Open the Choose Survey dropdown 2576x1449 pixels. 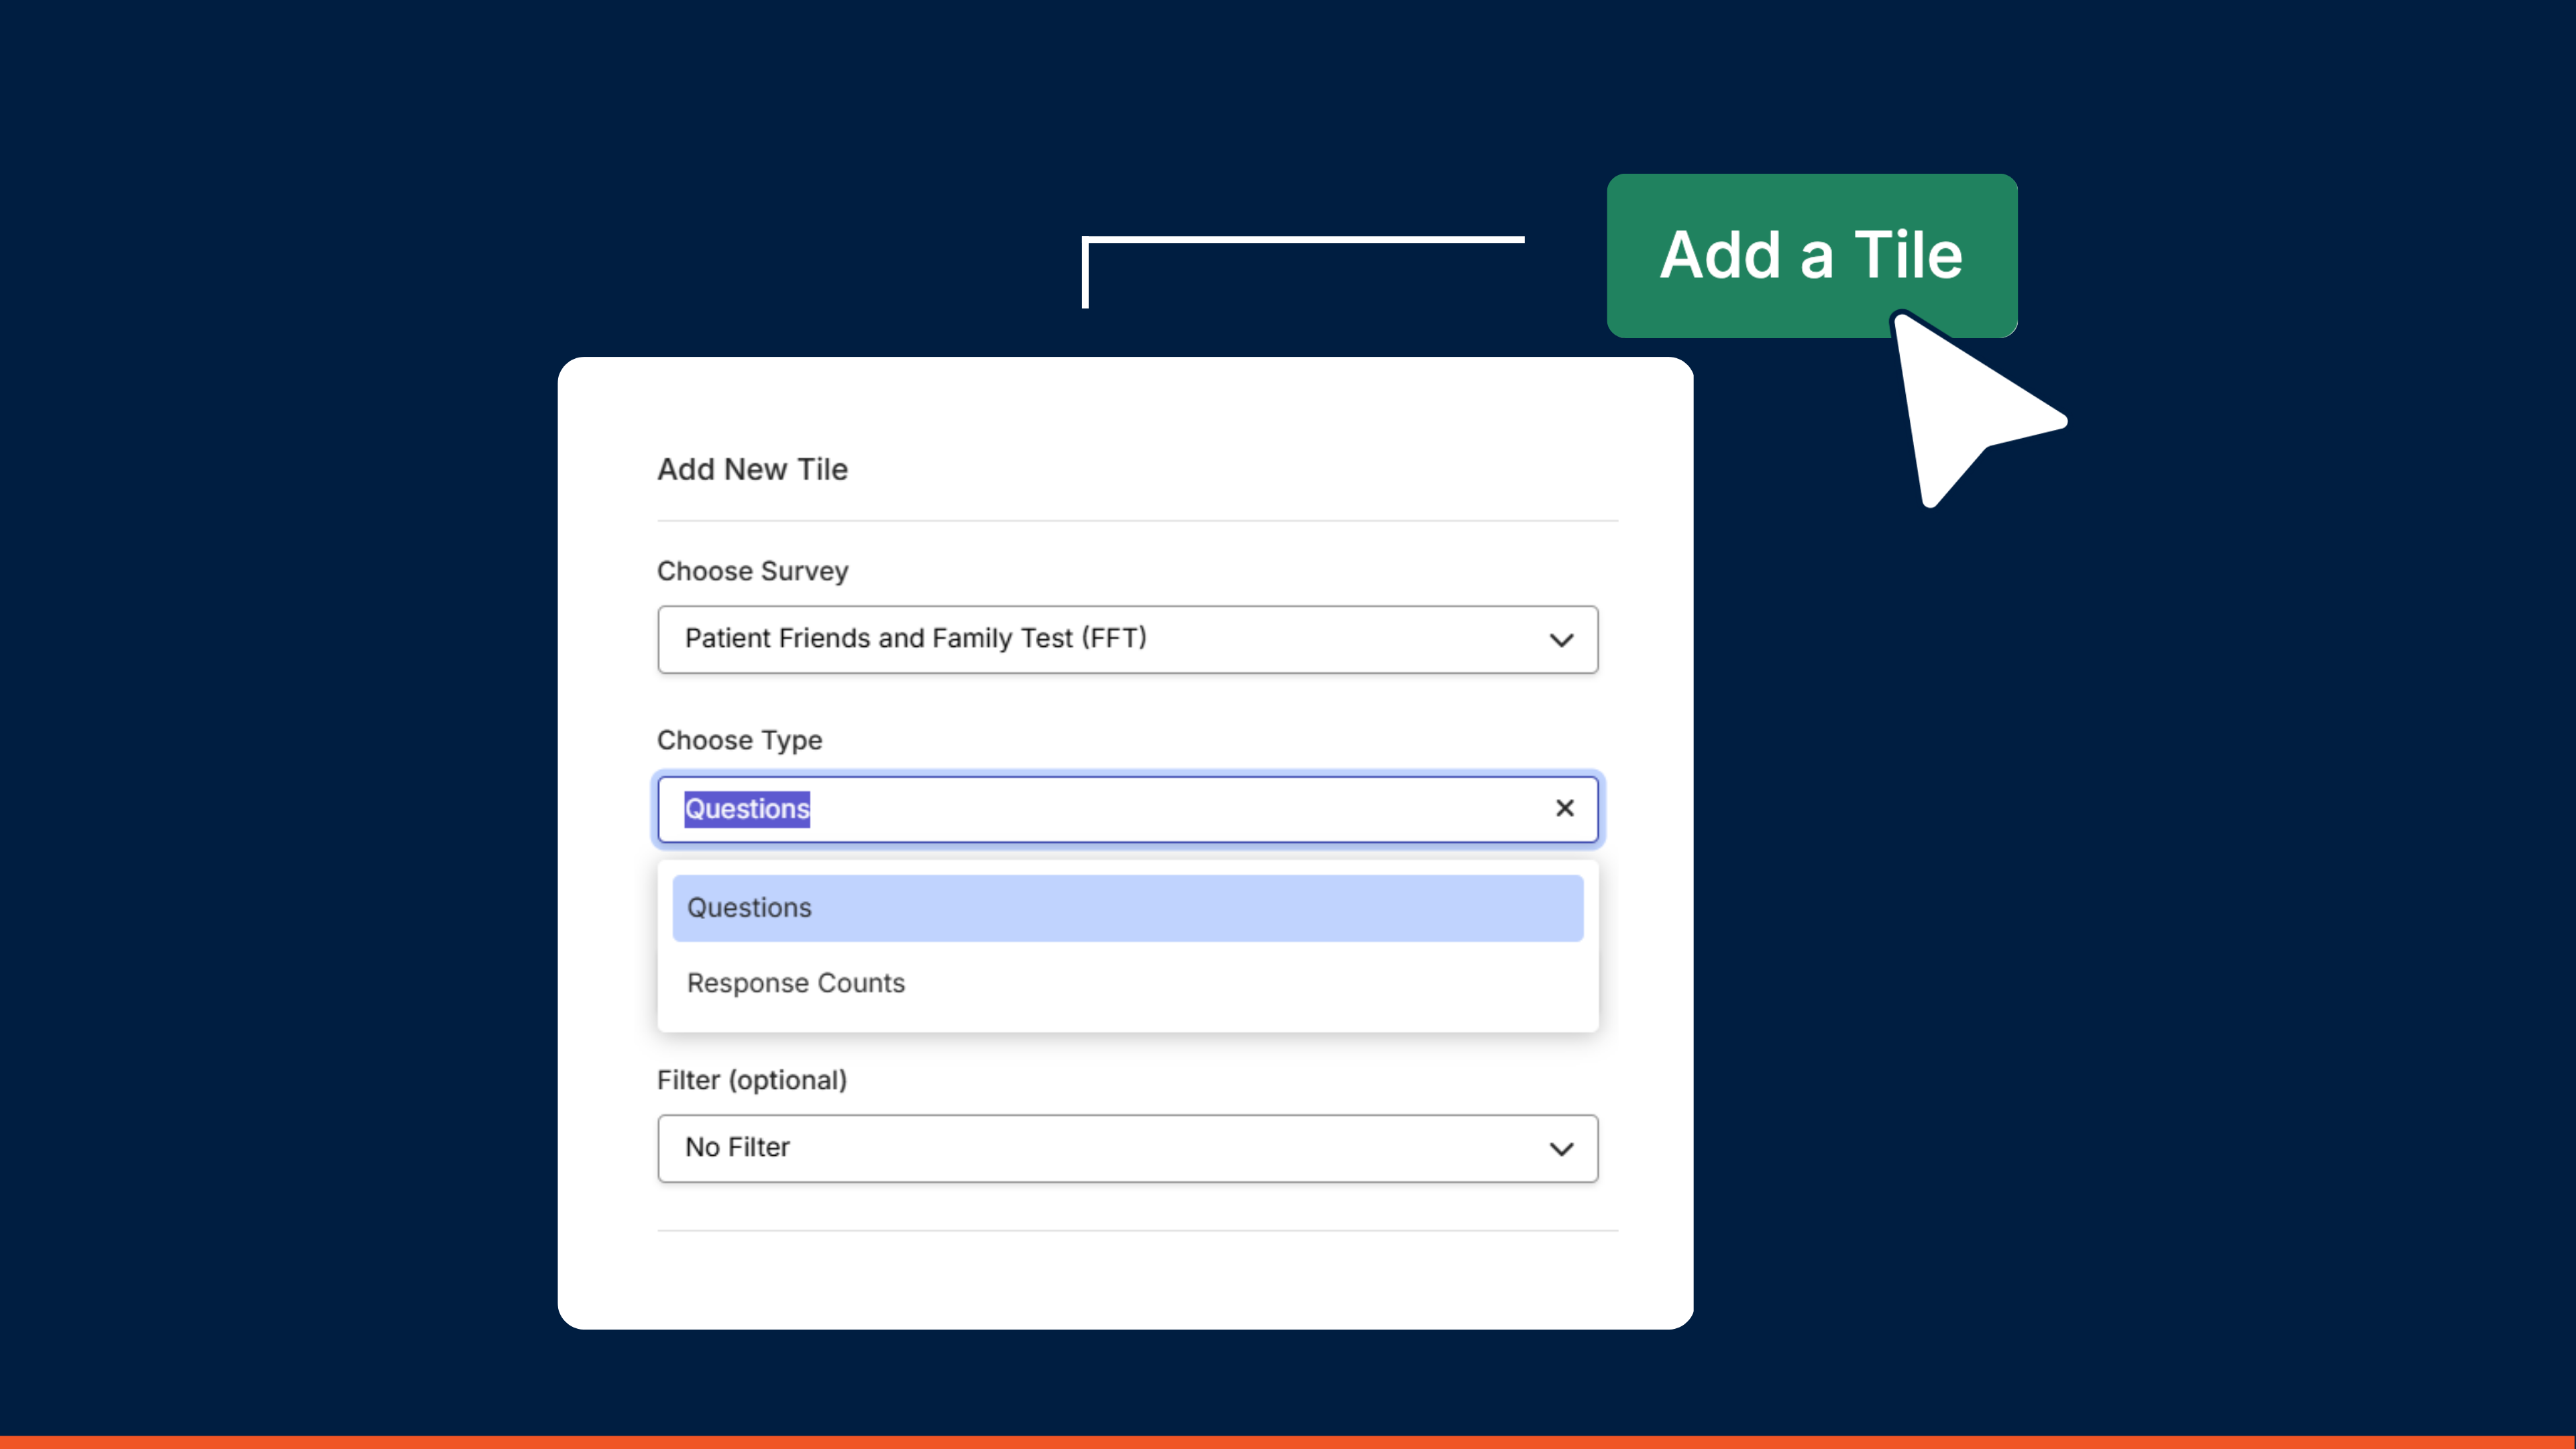tap(1127, 639)
